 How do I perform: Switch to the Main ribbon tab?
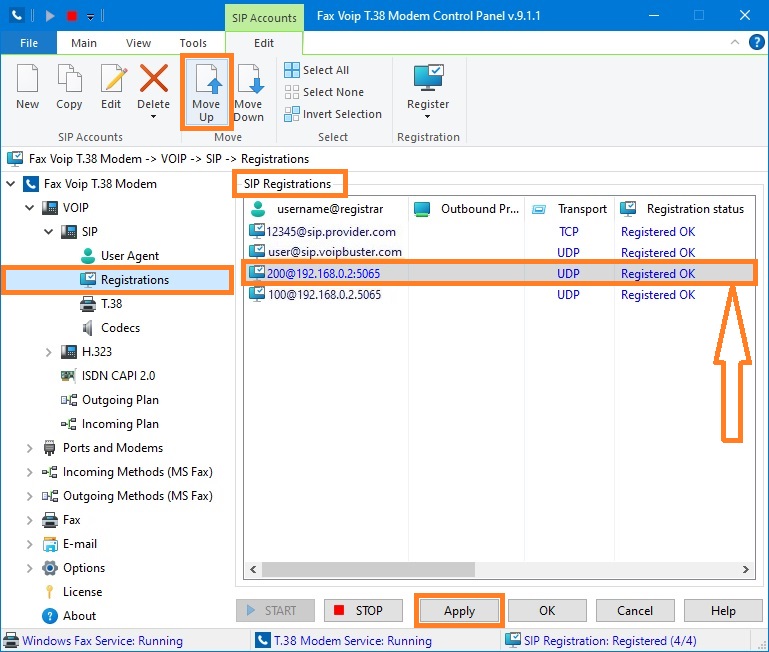[84, 43]
